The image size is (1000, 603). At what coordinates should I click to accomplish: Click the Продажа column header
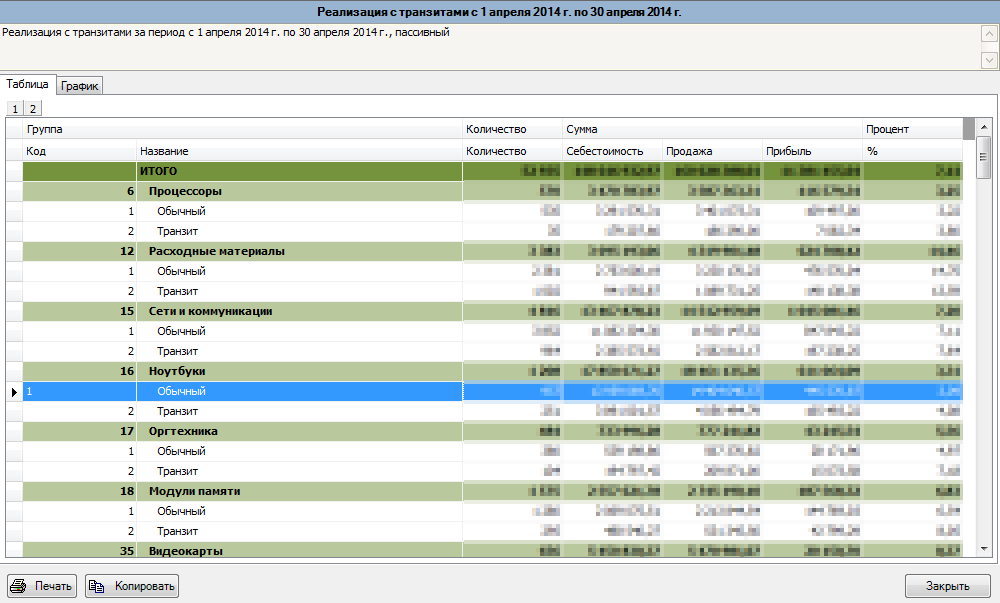click(x=713, y=151)
